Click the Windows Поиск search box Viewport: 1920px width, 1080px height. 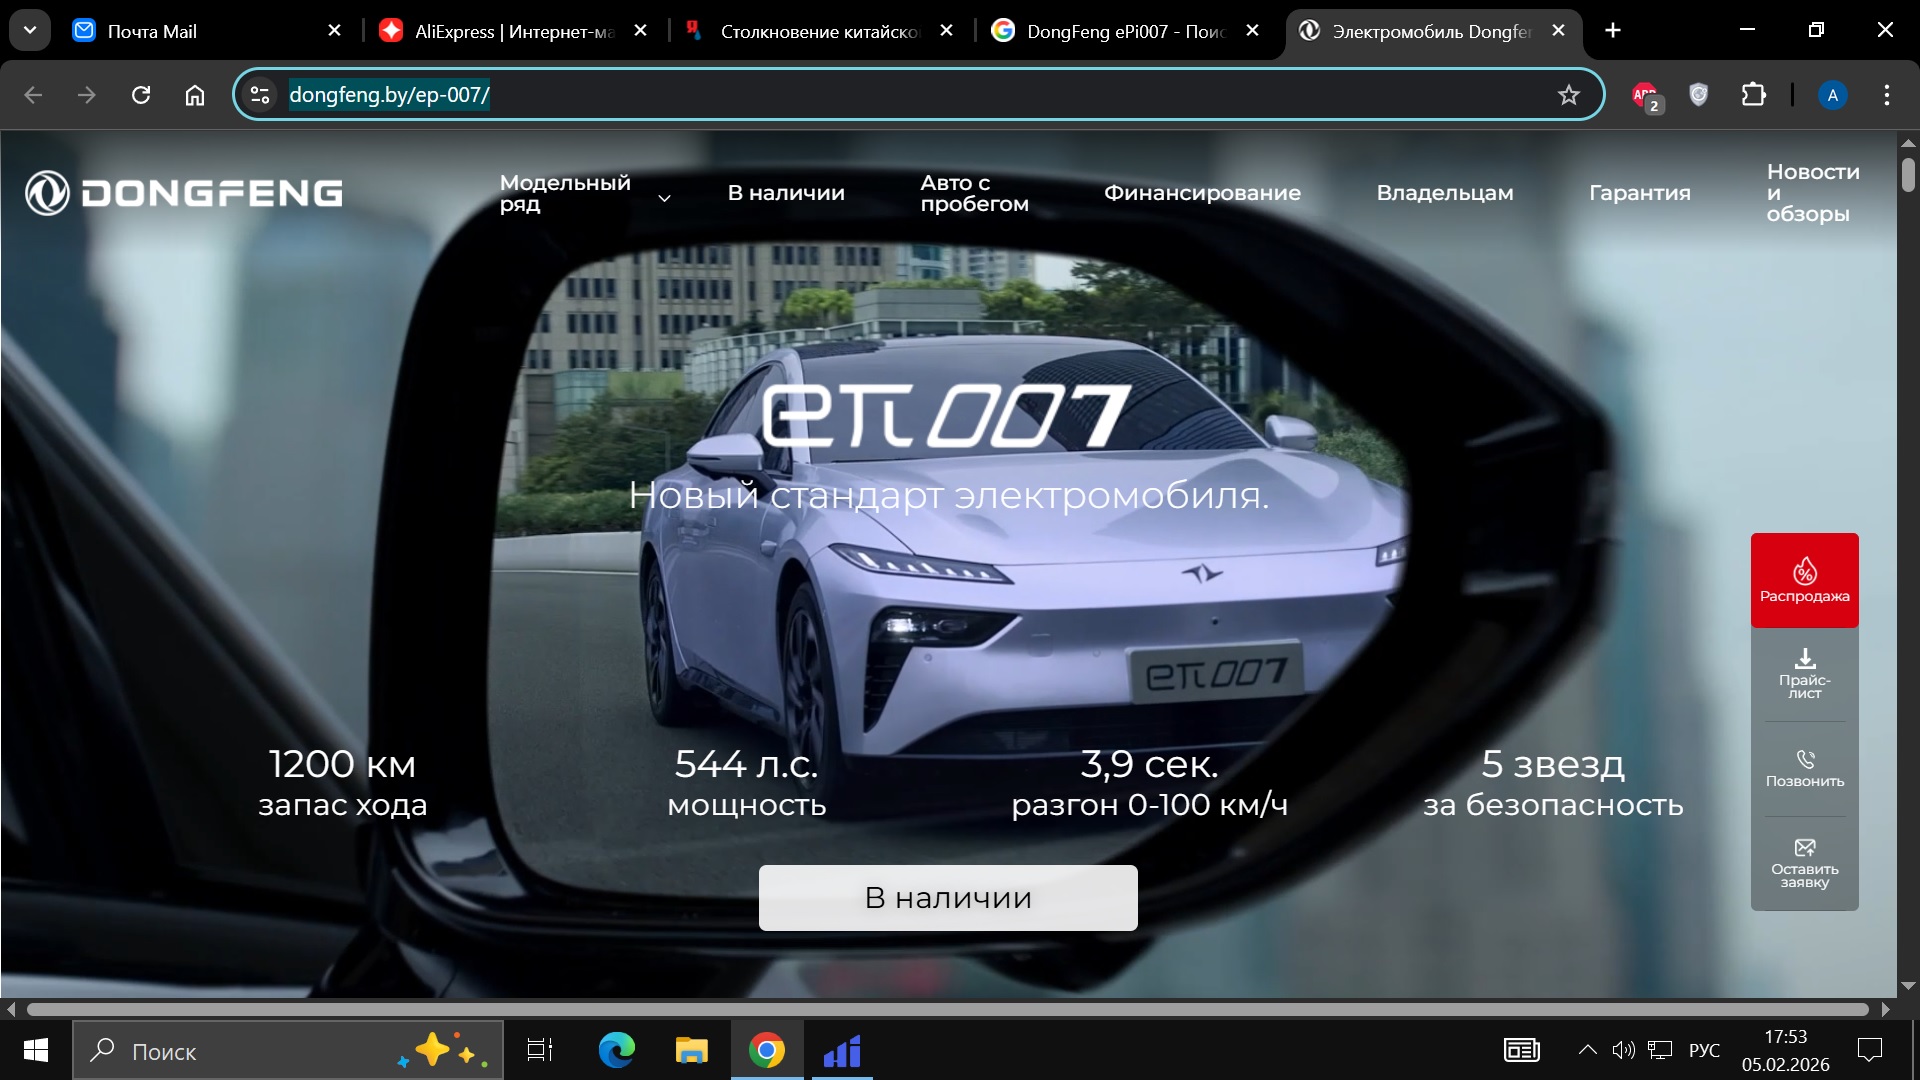[288, 1050]
